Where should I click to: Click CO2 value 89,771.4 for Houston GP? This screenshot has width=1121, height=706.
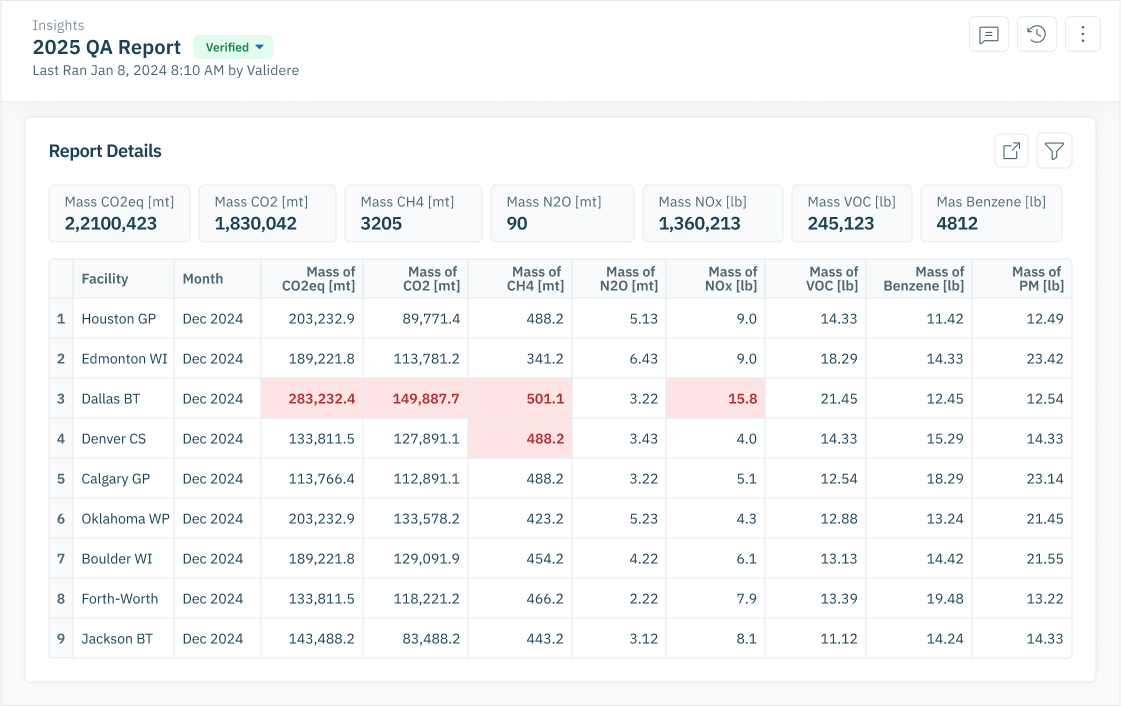click(x=431, y=319)
